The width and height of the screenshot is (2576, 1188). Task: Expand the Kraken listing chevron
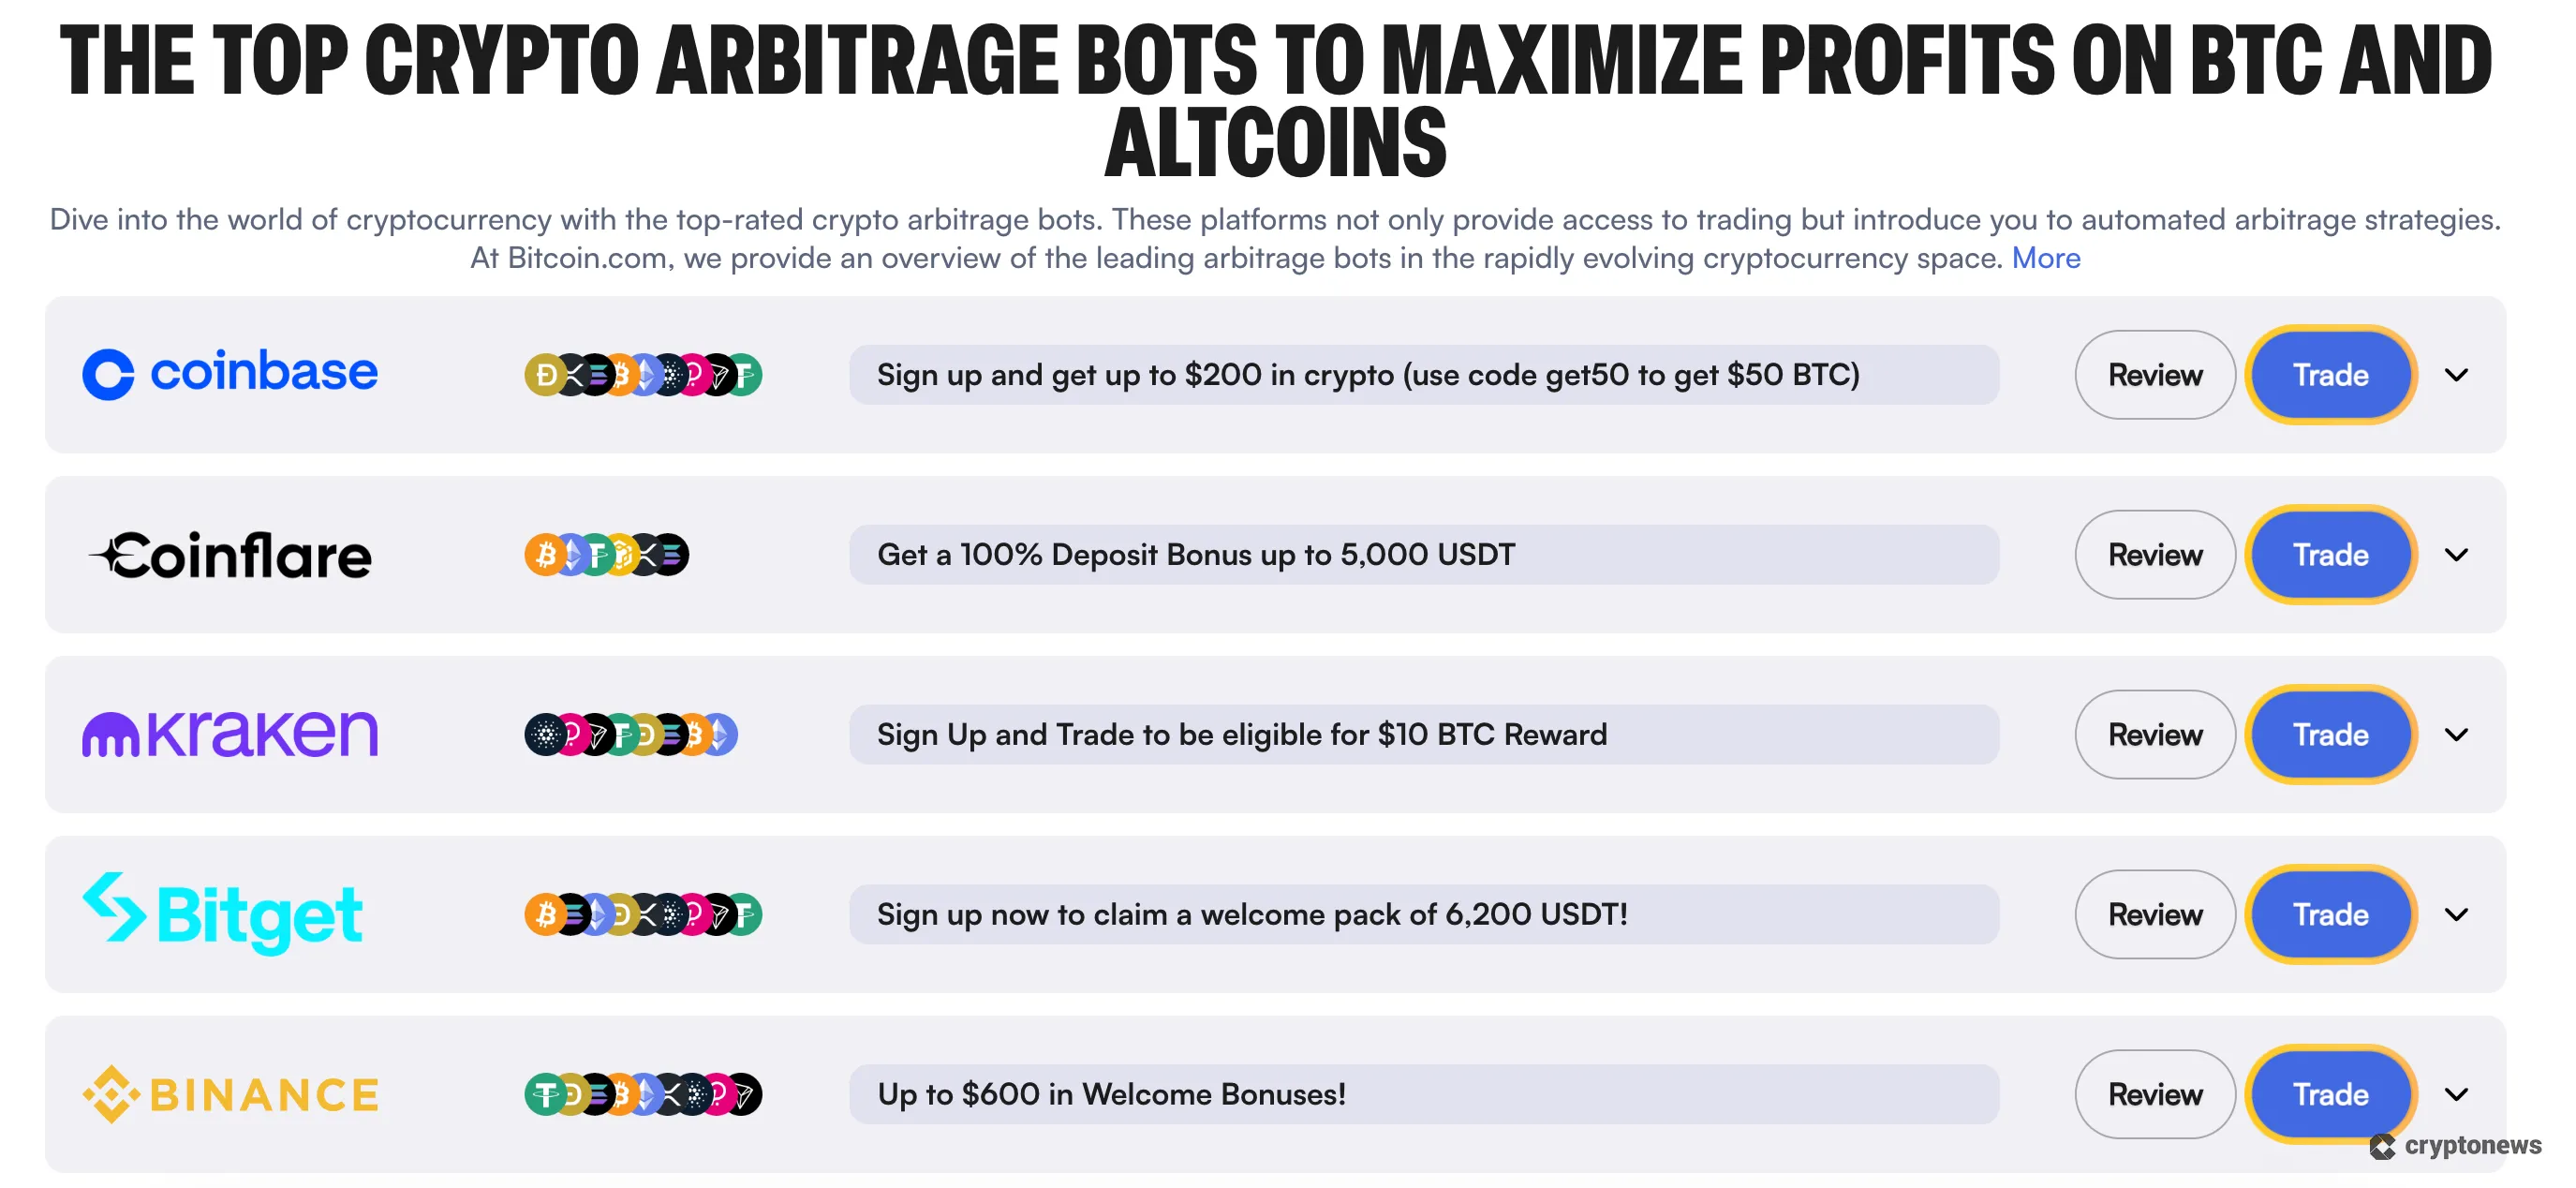(x=2458, y=734)
